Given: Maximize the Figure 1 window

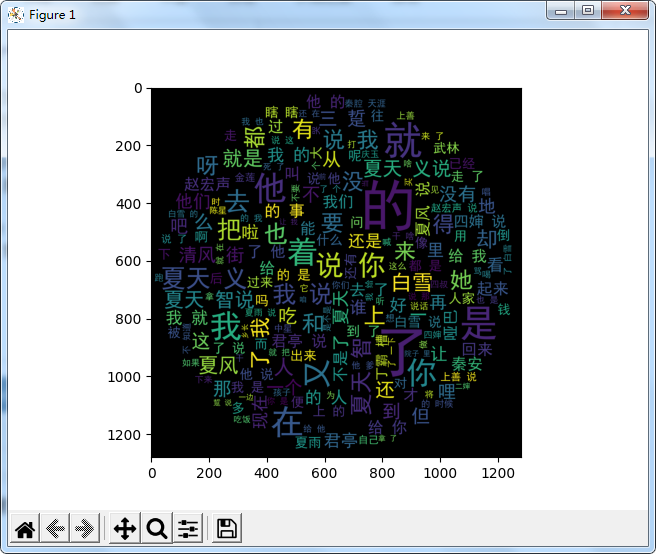Looking at the screenshot, I should click(588, 11).
